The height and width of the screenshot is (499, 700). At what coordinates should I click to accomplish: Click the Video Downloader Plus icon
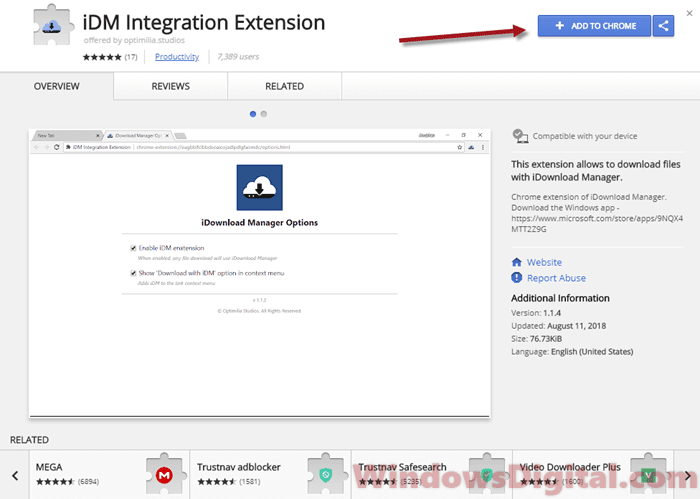[x=648, y=475]
